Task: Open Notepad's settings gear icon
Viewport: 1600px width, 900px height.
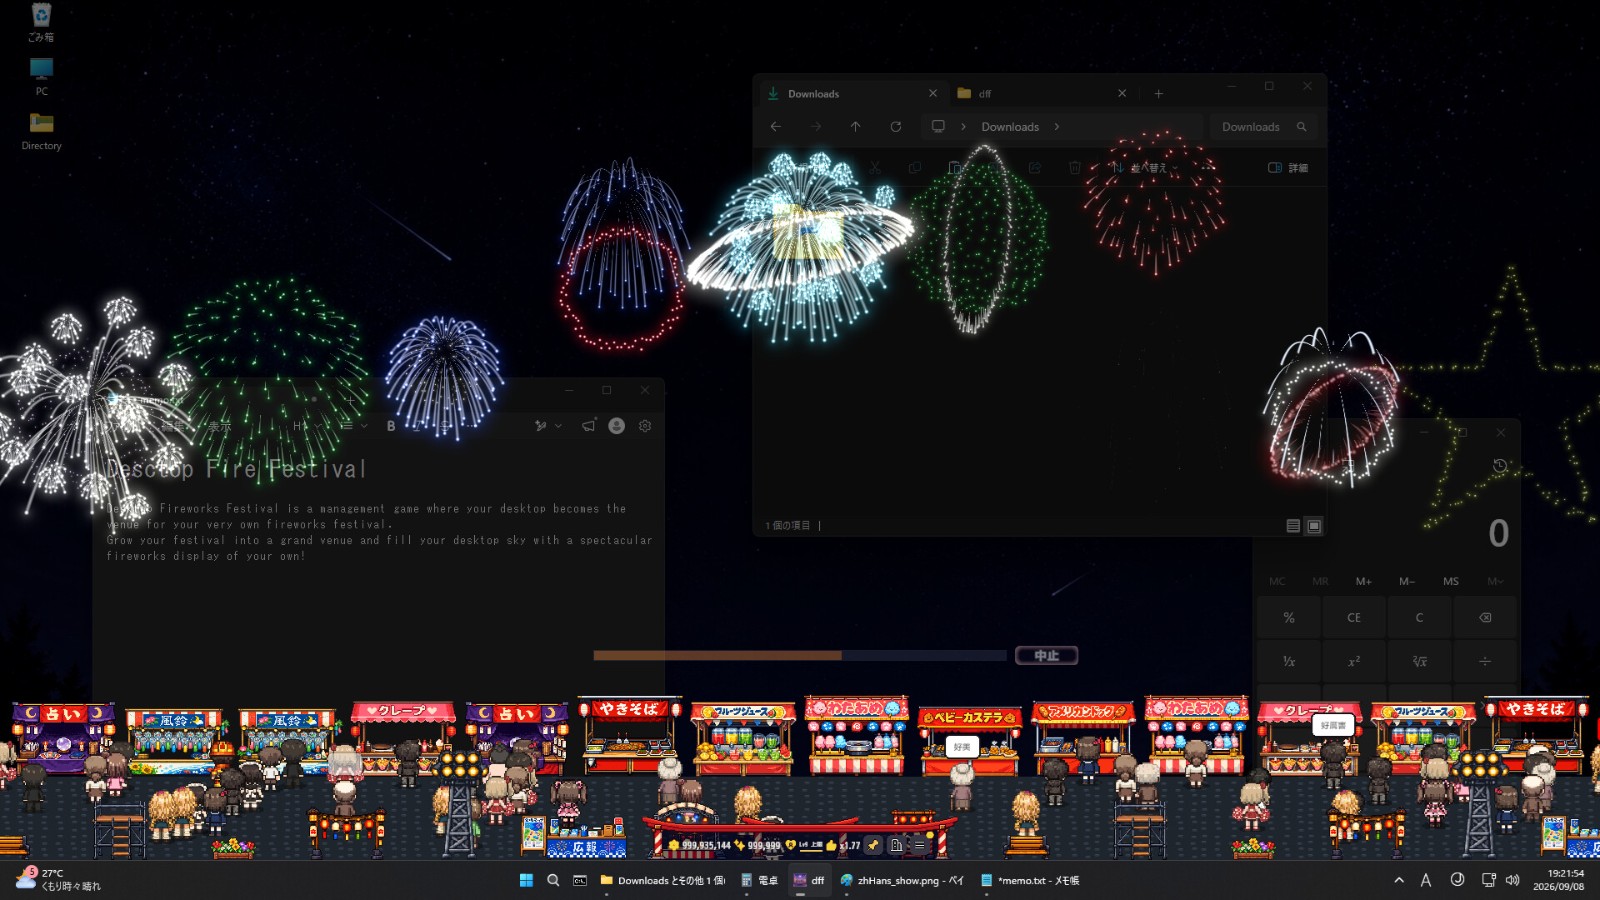Action: [645, 426]
